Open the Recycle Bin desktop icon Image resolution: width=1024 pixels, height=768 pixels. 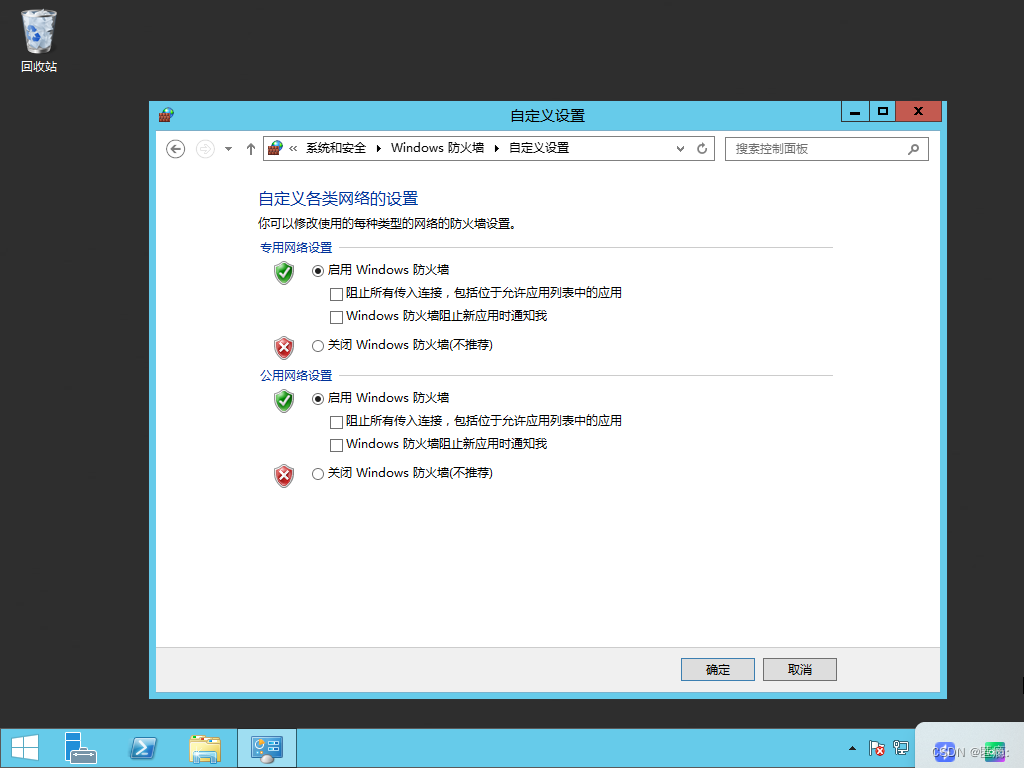point(39,40)
